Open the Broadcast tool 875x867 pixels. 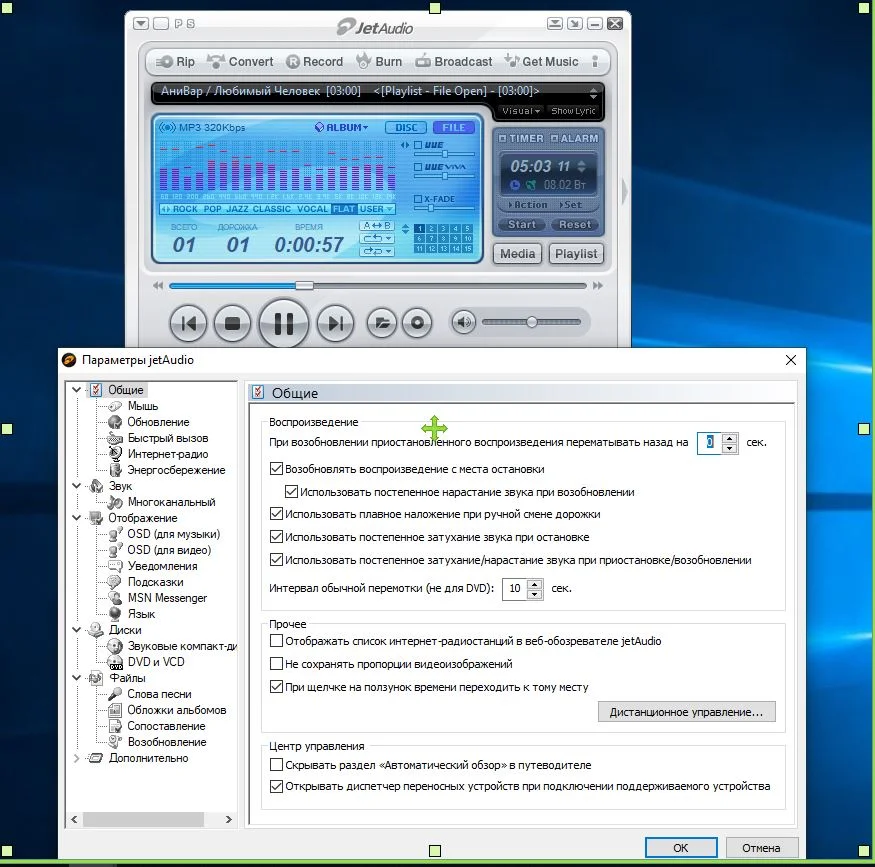click(454, 62)
